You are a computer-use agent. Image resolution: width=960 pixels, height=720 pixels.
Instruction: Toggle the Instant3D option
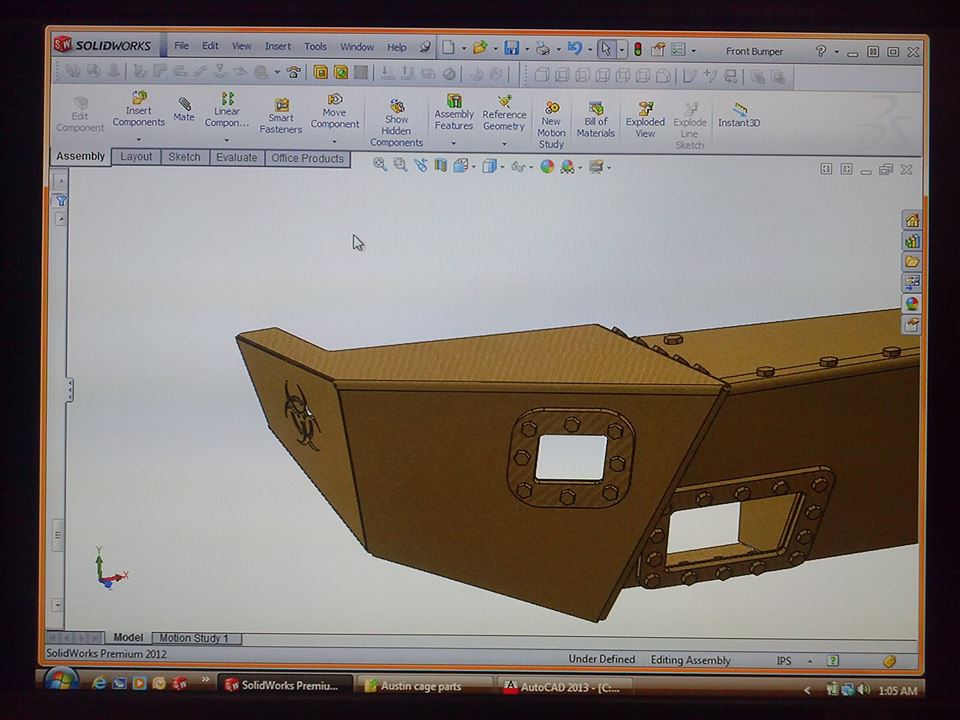[x=739, y=115]
